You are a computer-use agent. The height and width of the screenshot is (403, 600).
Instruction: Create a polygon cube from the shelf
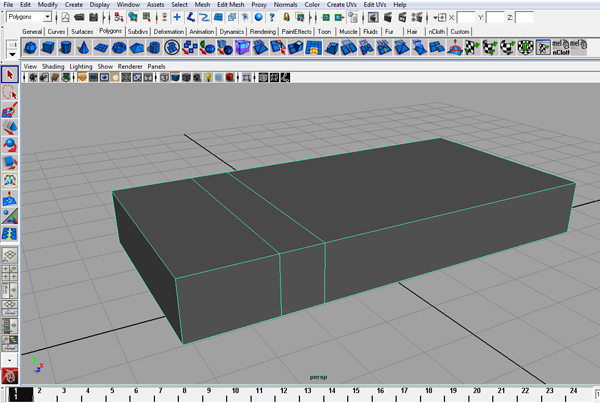pos(48,48)
